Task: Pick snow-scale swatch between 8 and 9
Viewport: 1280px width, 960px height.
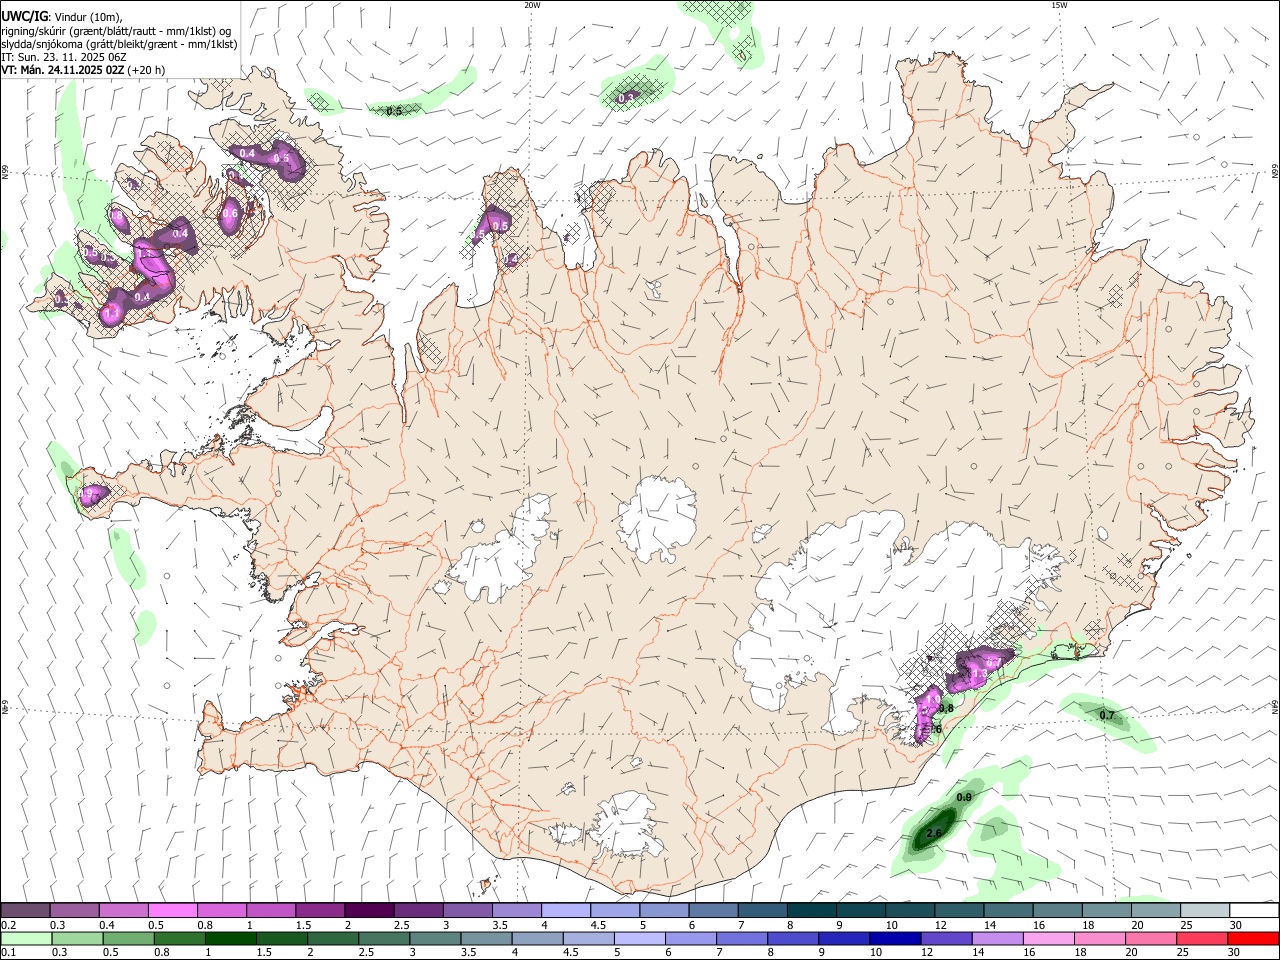Action: (811, 910)
